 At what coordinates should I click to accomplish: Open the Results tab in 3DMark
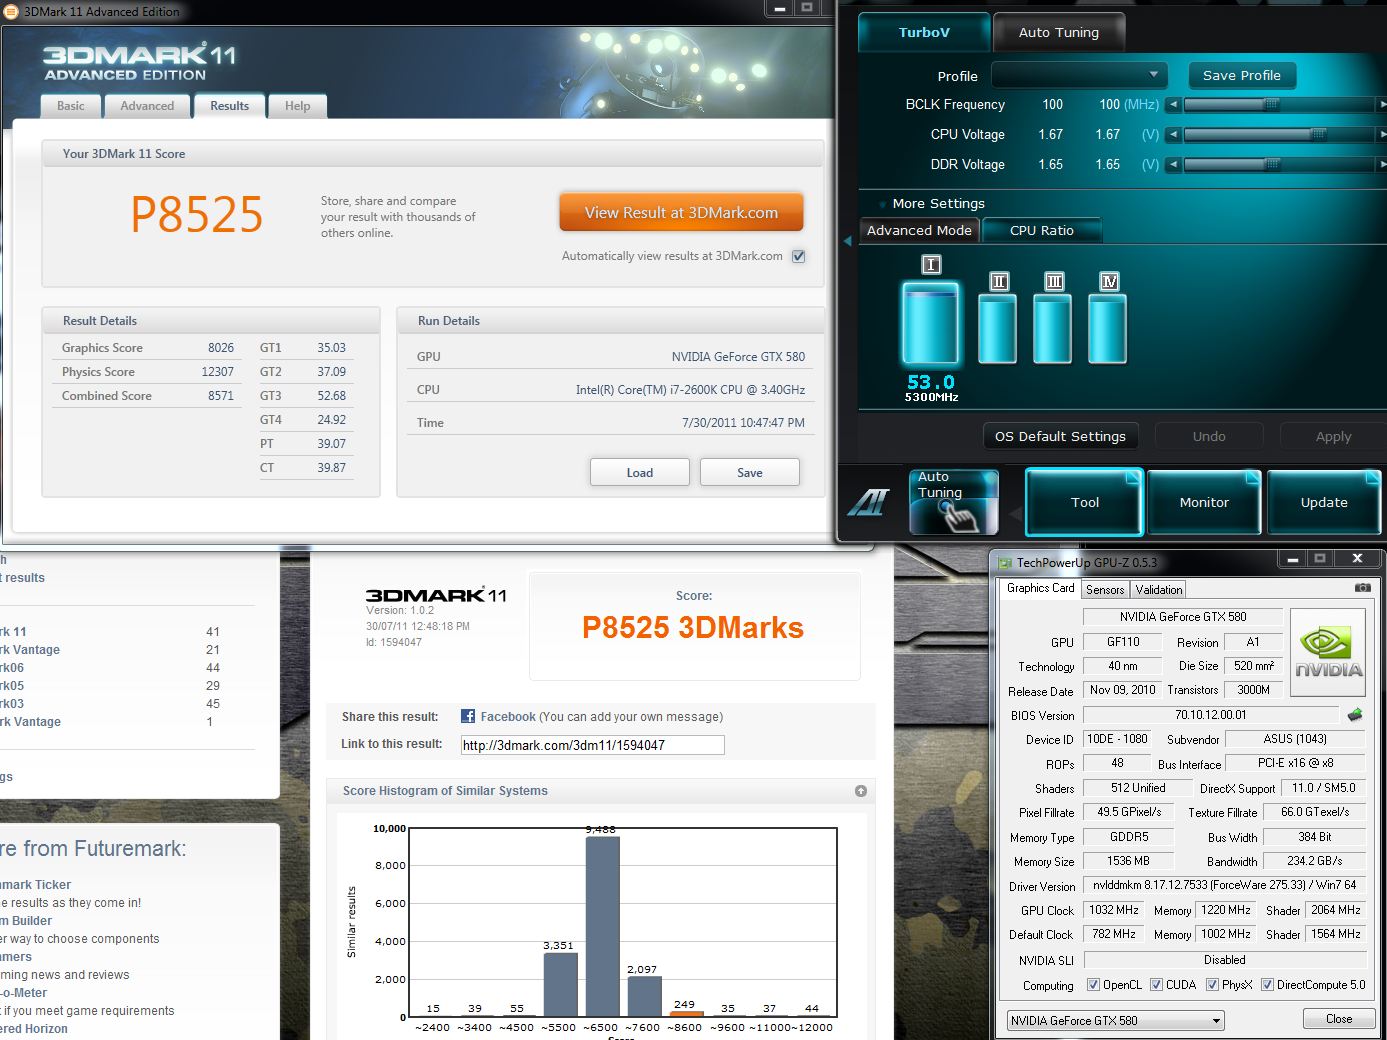tap(229, 106)
